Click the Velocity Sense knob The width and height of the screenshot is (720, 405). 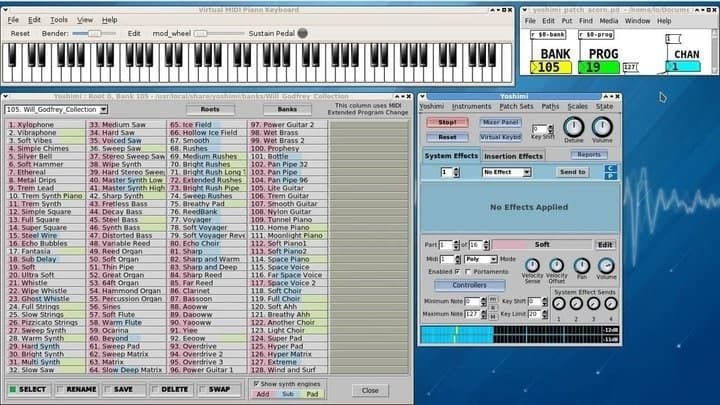[532, 265]
